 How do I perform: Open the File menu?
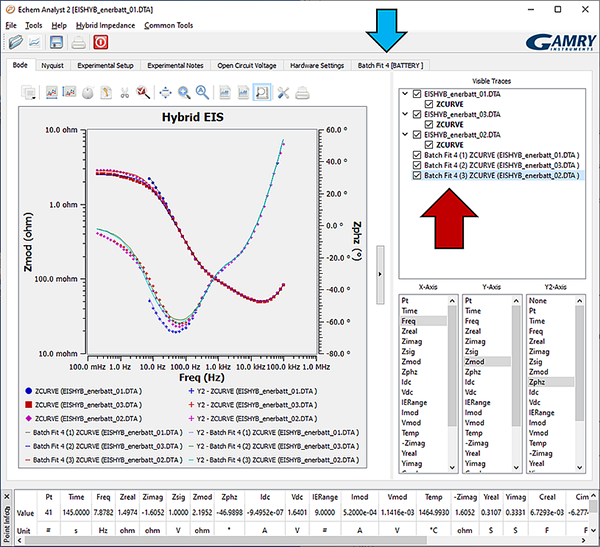pyautogui.click(x=11, y=25)
